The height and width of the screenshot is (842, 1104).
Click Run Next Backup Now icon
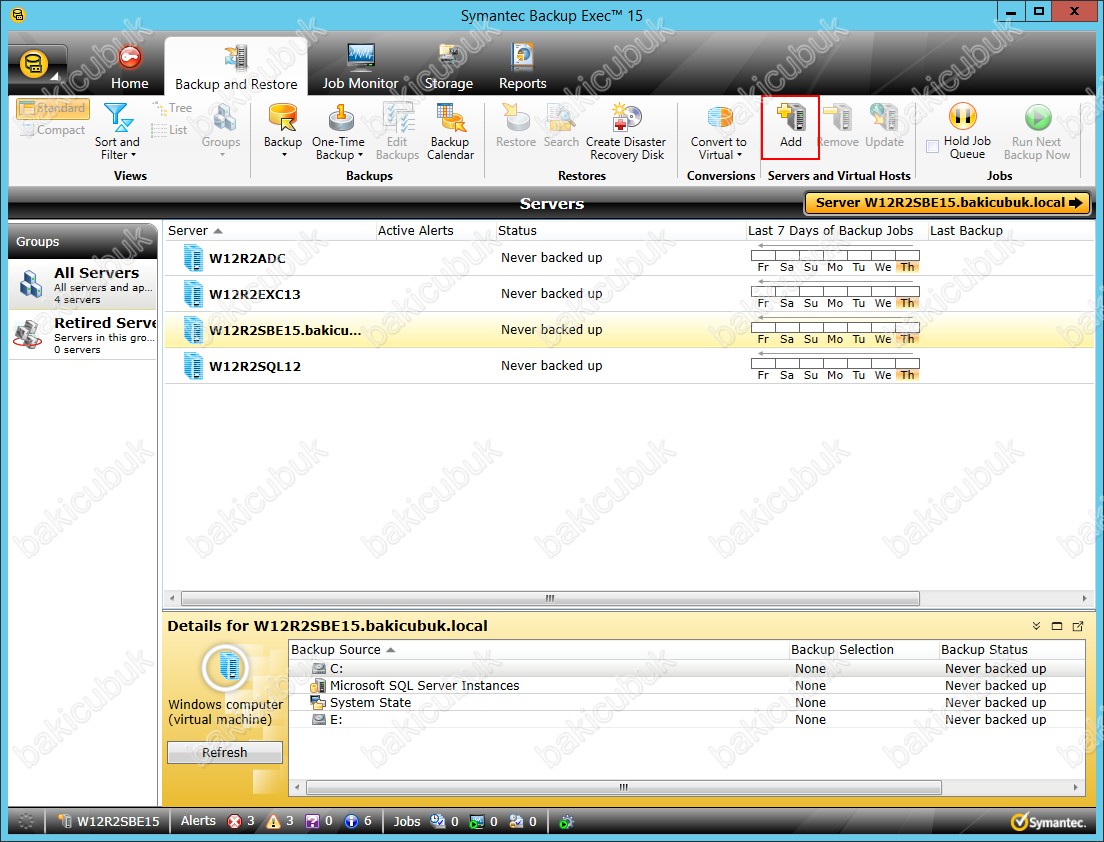1038,117
